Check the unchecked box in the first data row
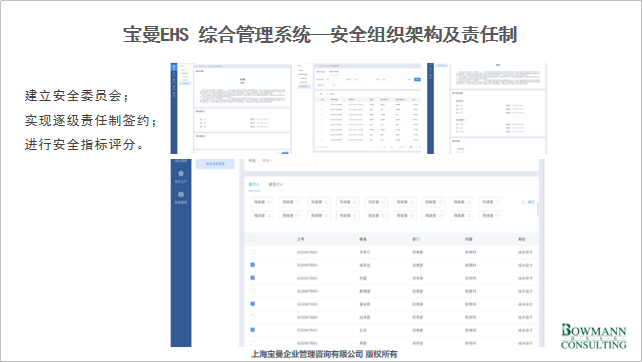The width and height of the screenshot is (643, 362). [x=253, y=252]
